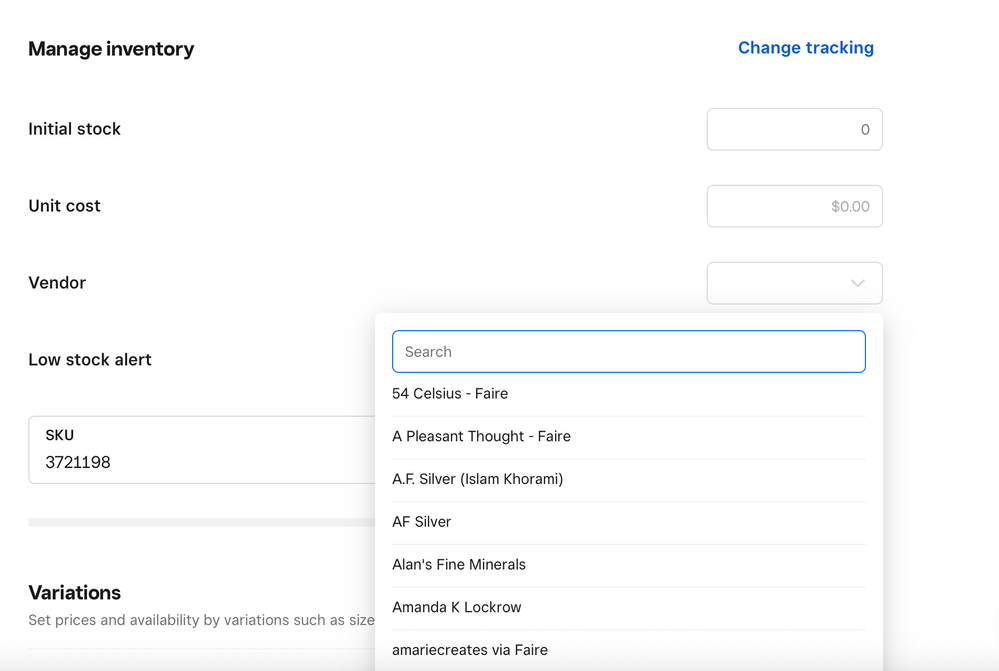Click the horizontal scrollbar below SKU

[x=200, y=522]
